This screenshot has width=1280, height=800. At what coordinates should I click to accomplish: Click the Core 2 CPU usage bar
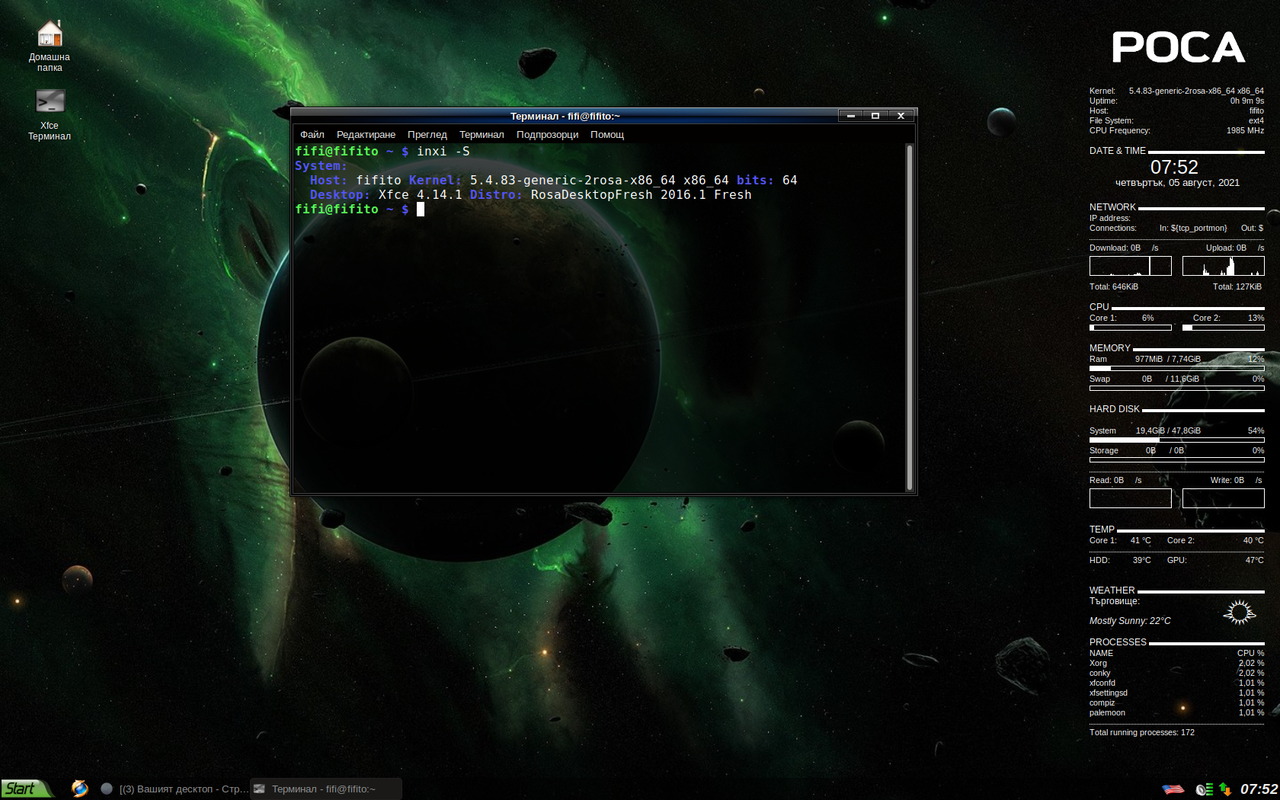tap(1223, 327)
